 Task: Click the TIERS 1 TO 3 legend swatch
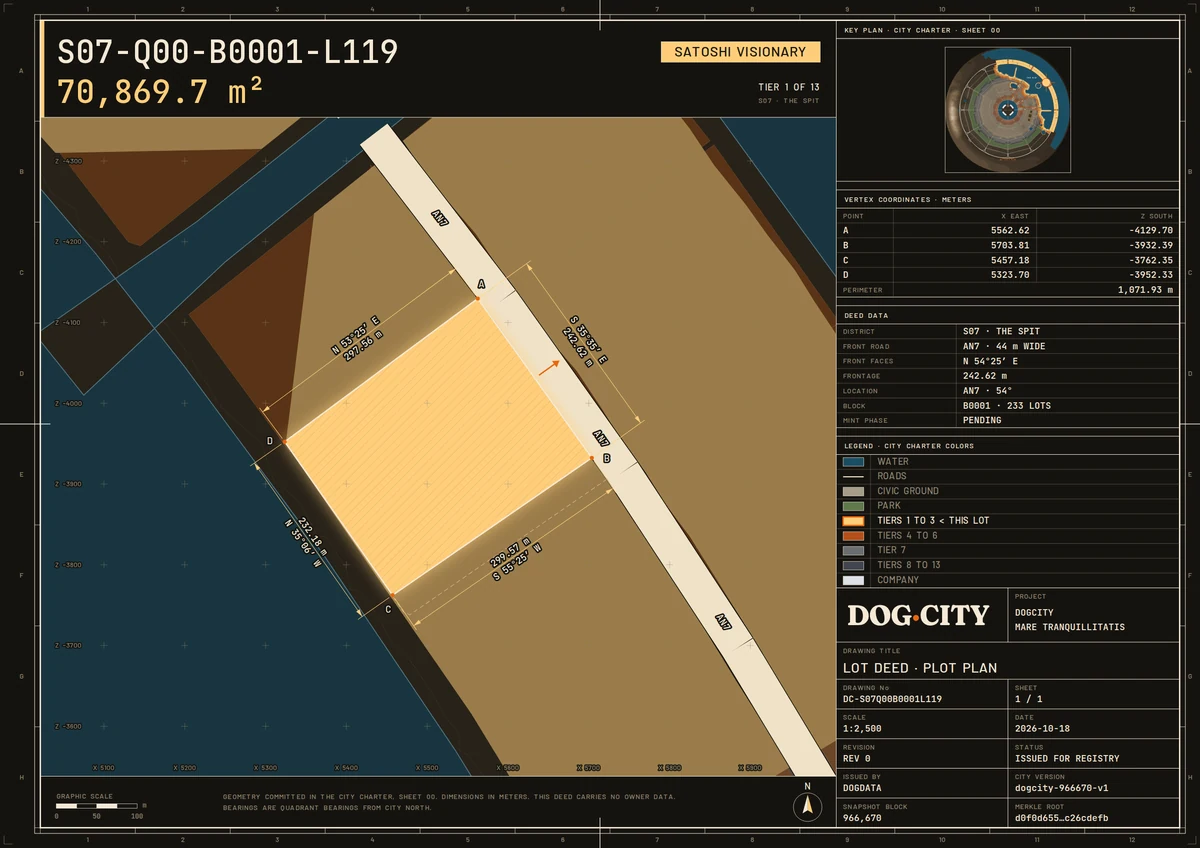point(853,521)
